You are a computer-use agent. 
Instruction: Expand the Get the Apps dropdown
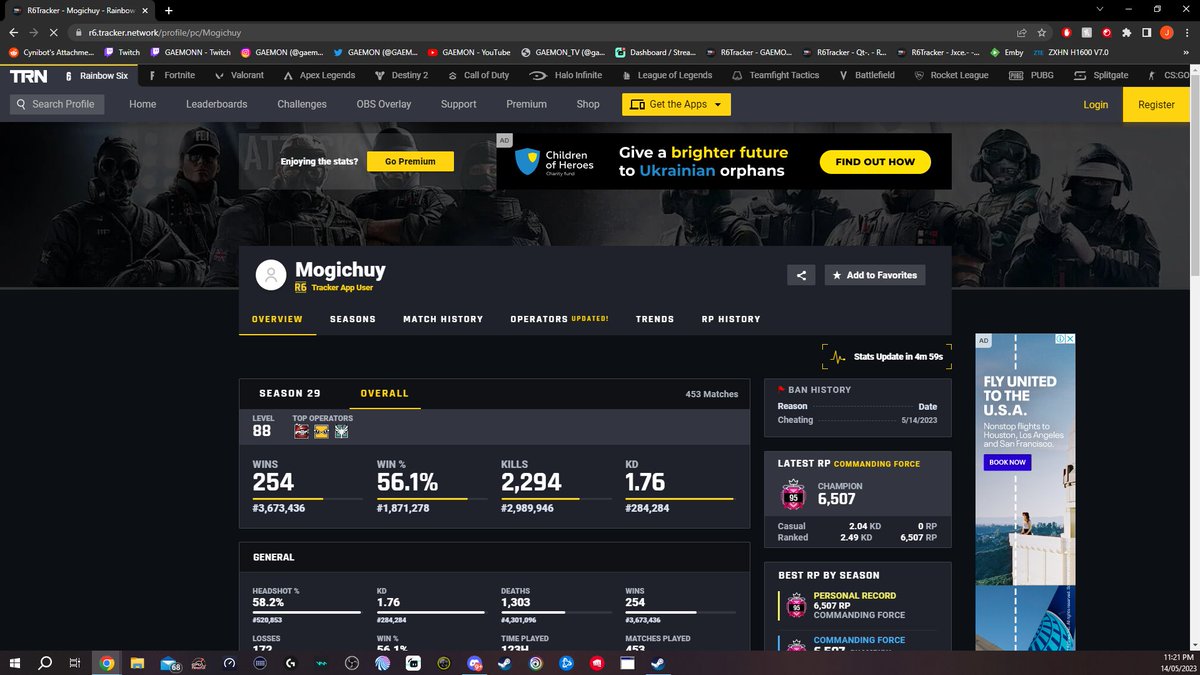coord(676,104)
